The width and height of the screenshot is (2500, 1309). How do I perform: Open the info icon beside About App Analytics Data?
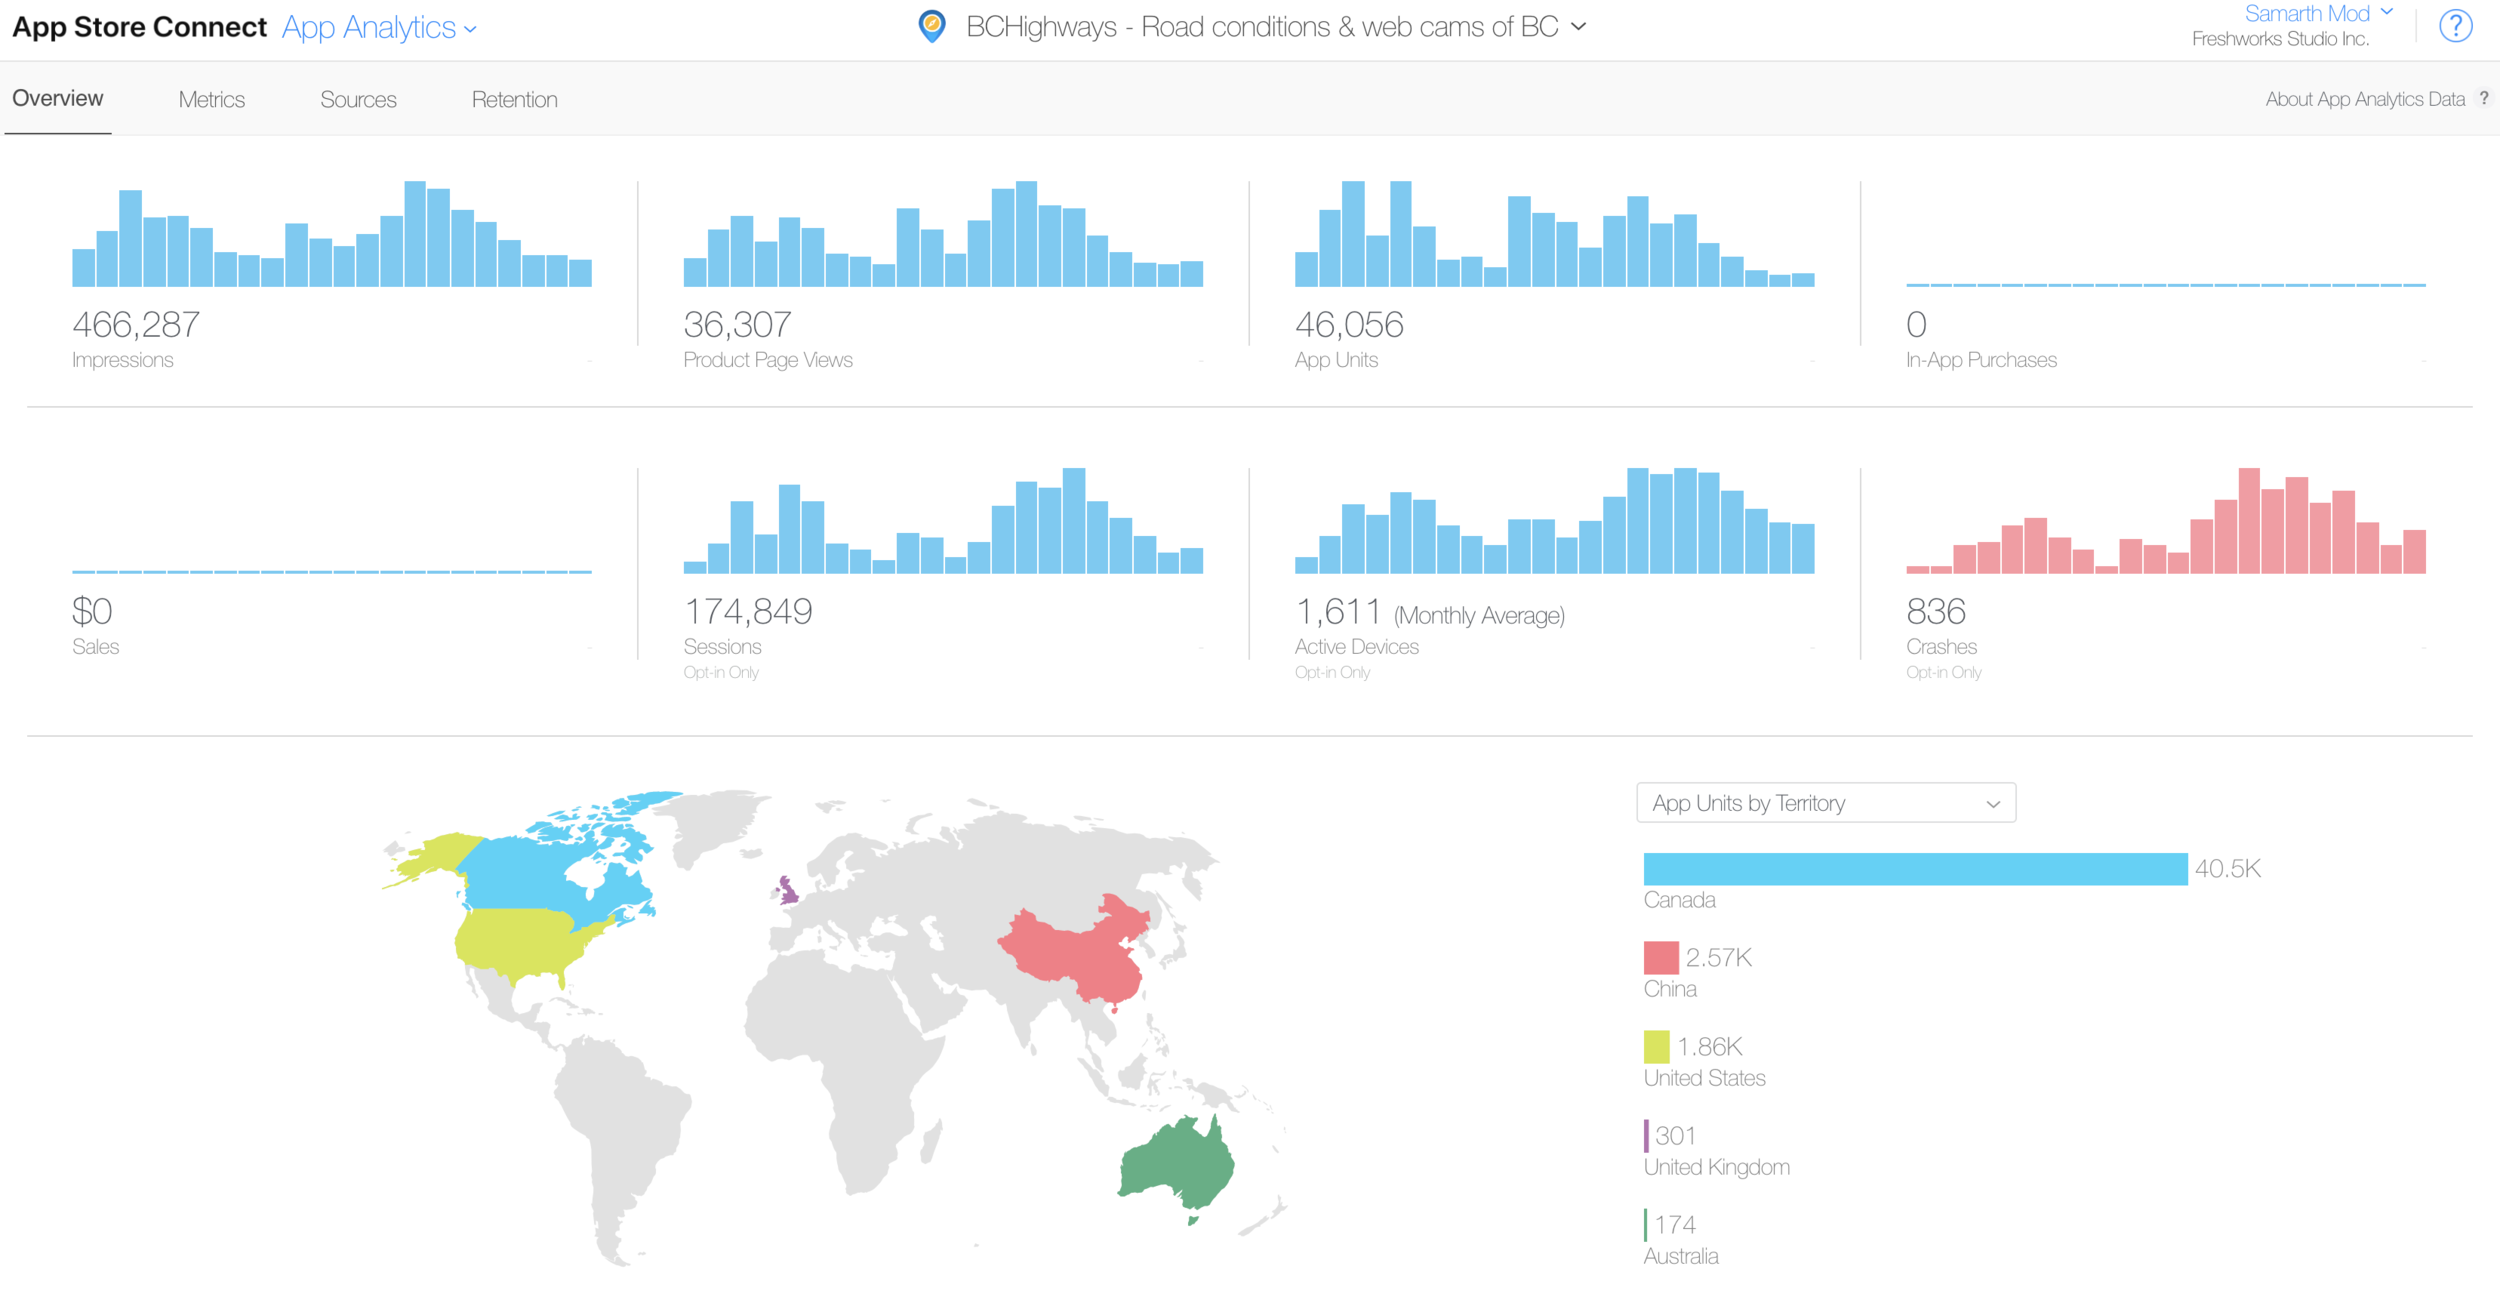coord(2484,98)
